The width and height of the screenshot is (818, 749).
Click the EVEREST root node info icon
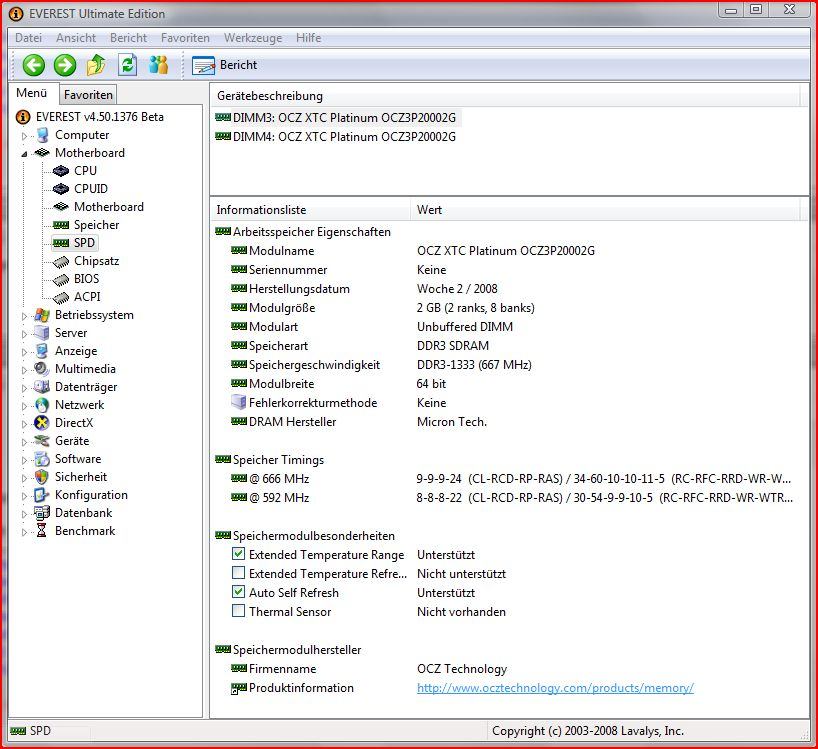(x=23, y=117)
